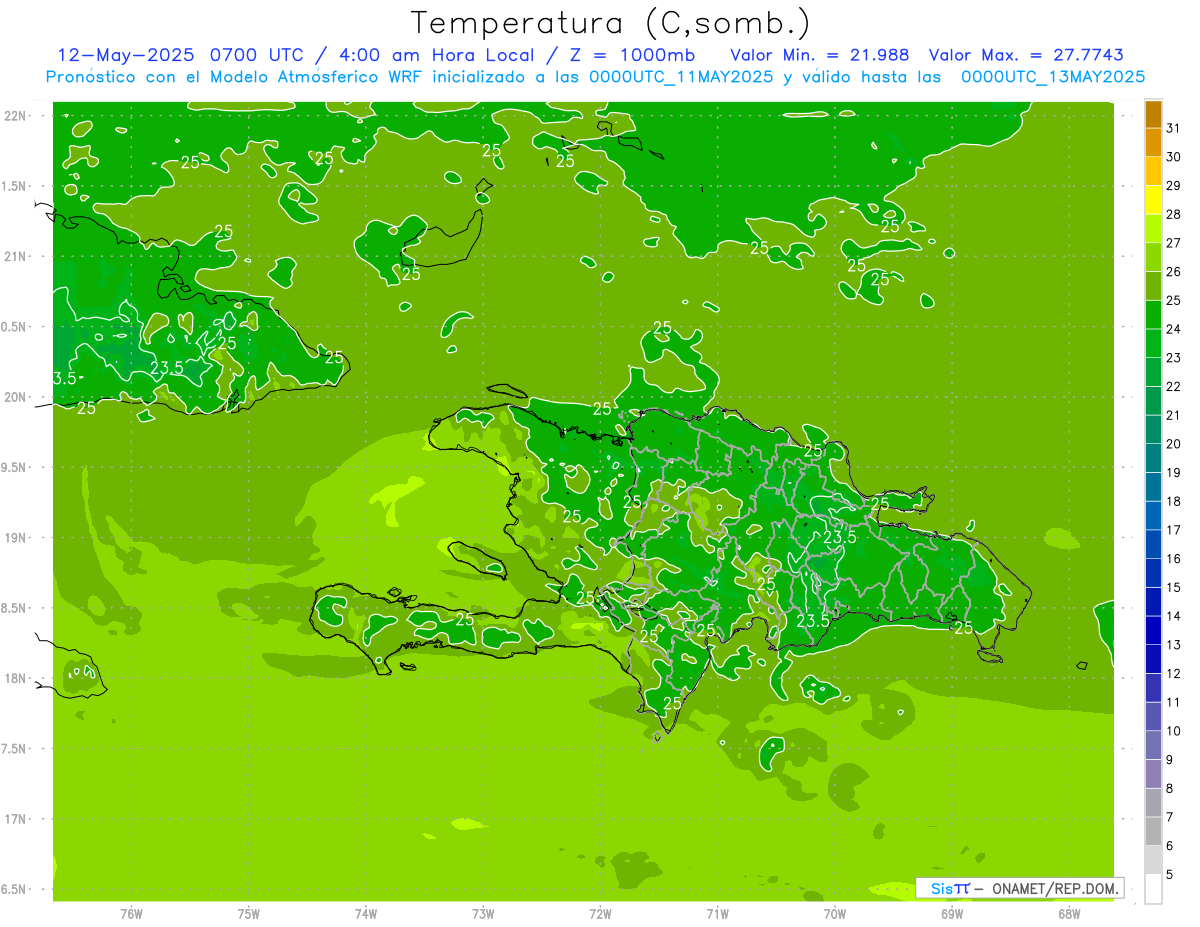This screenshot has width=1200, height=927.
Task: Click the 22N latitude axis label
Action: click(17, 116)
